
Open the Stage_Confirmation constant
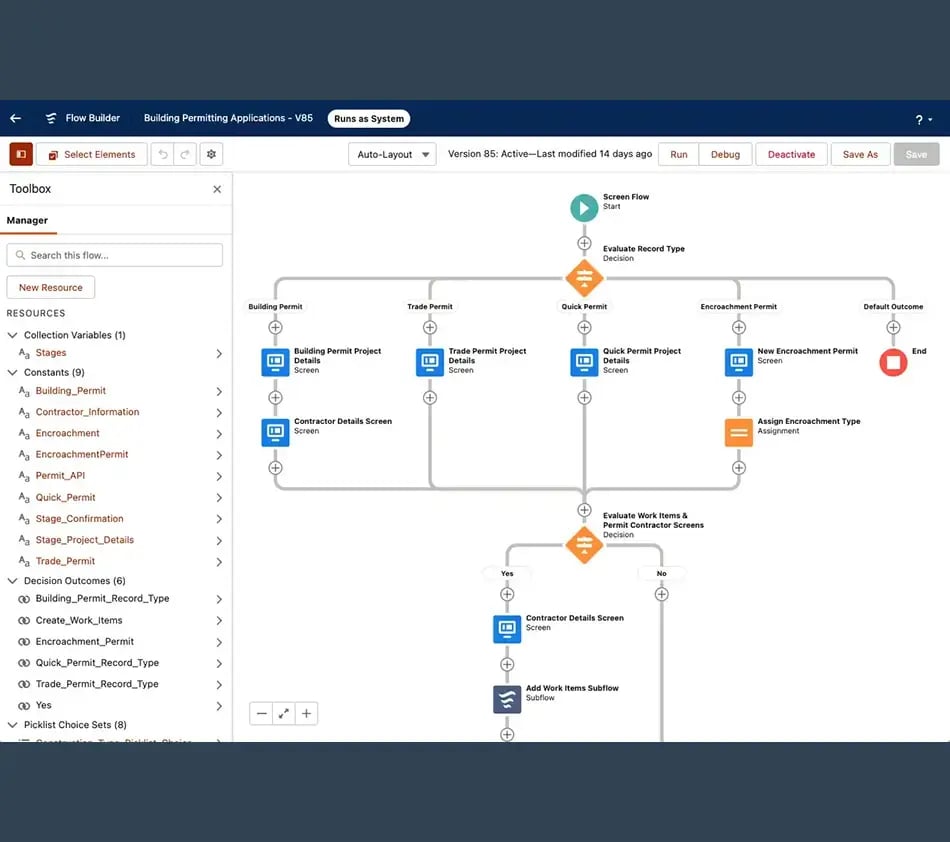tap(79, 519)
